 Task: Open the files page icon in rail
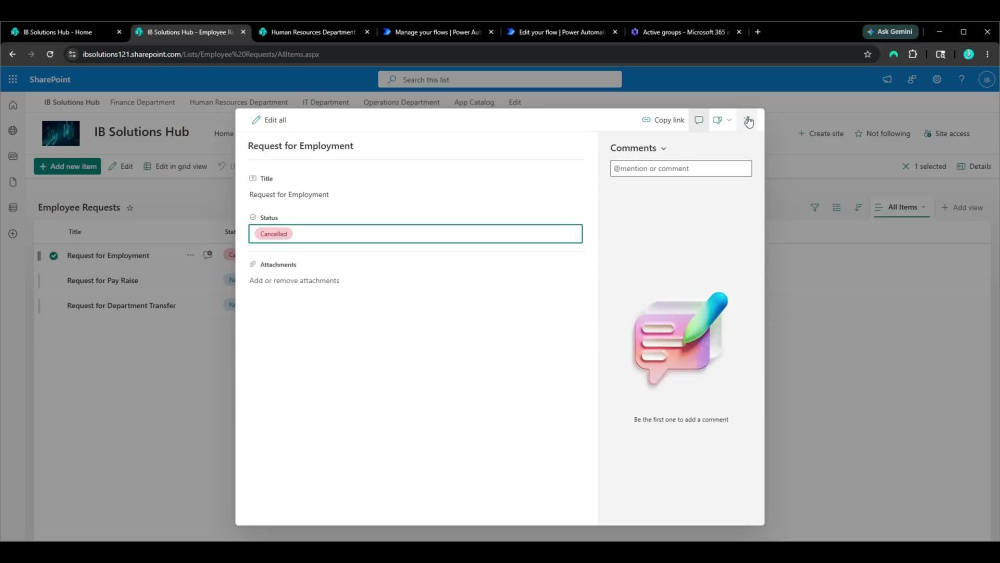click(13, 182)
